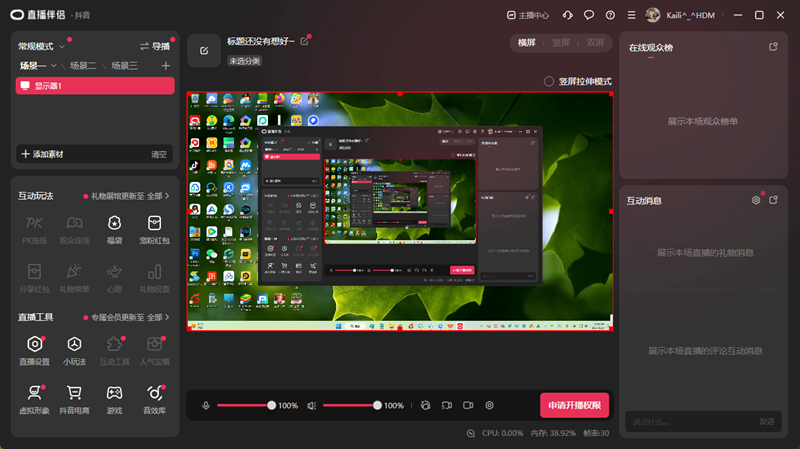Edit the stream title pencil icon
Image resolution: width=800 pixels, height=449 pixels.
point(305,41)
